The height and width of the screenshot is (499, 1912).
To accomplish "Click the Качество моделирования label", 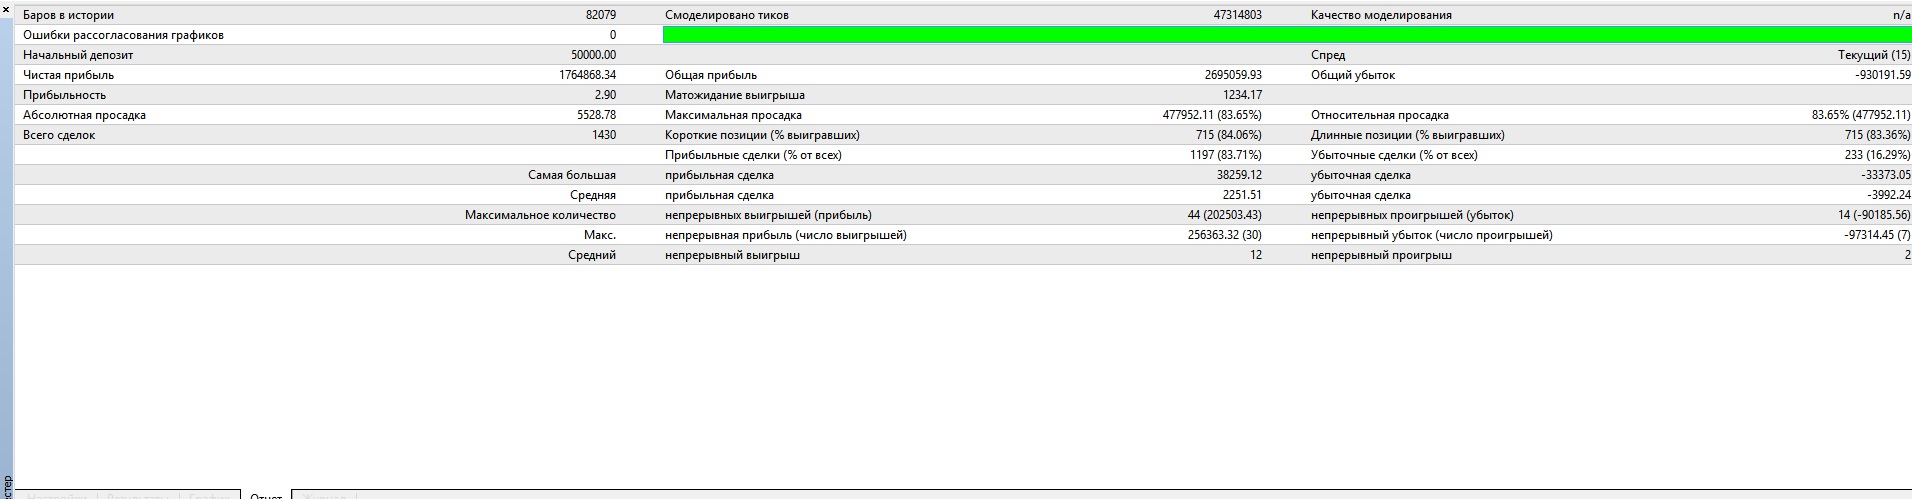I will click(1381, 15).
